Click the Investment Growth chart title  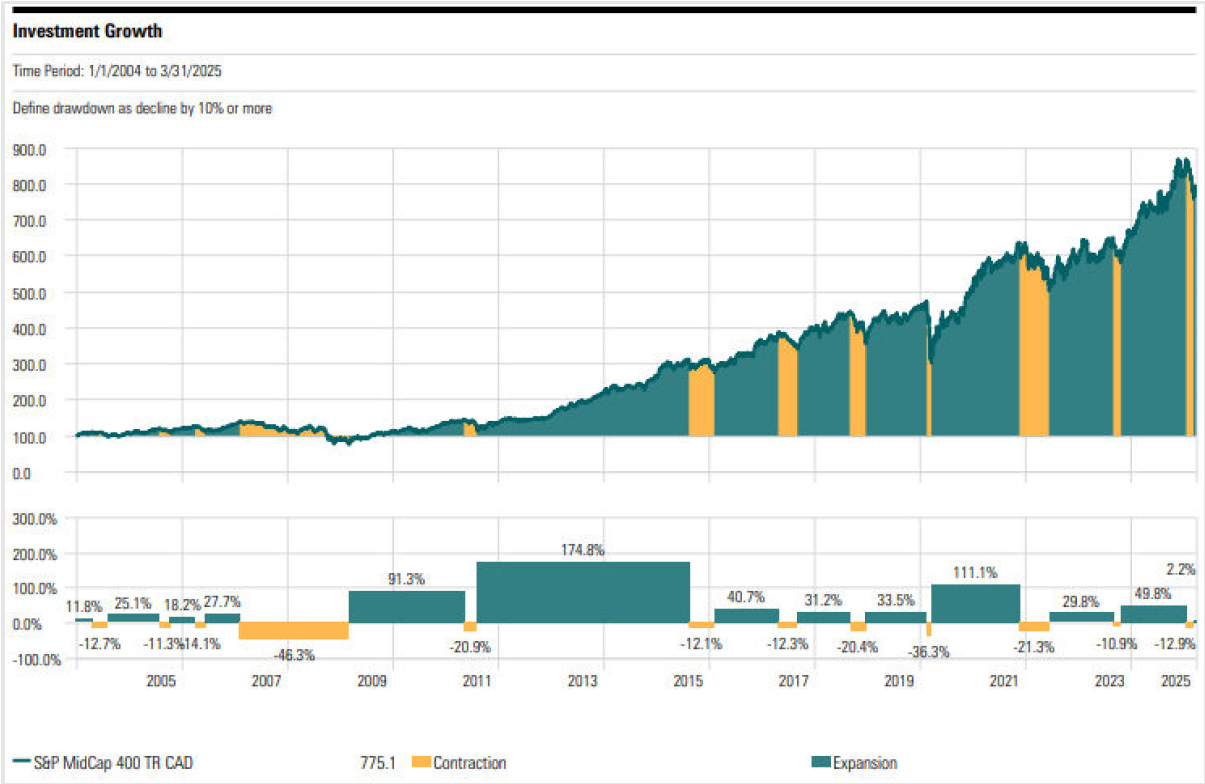click(87, 31)
